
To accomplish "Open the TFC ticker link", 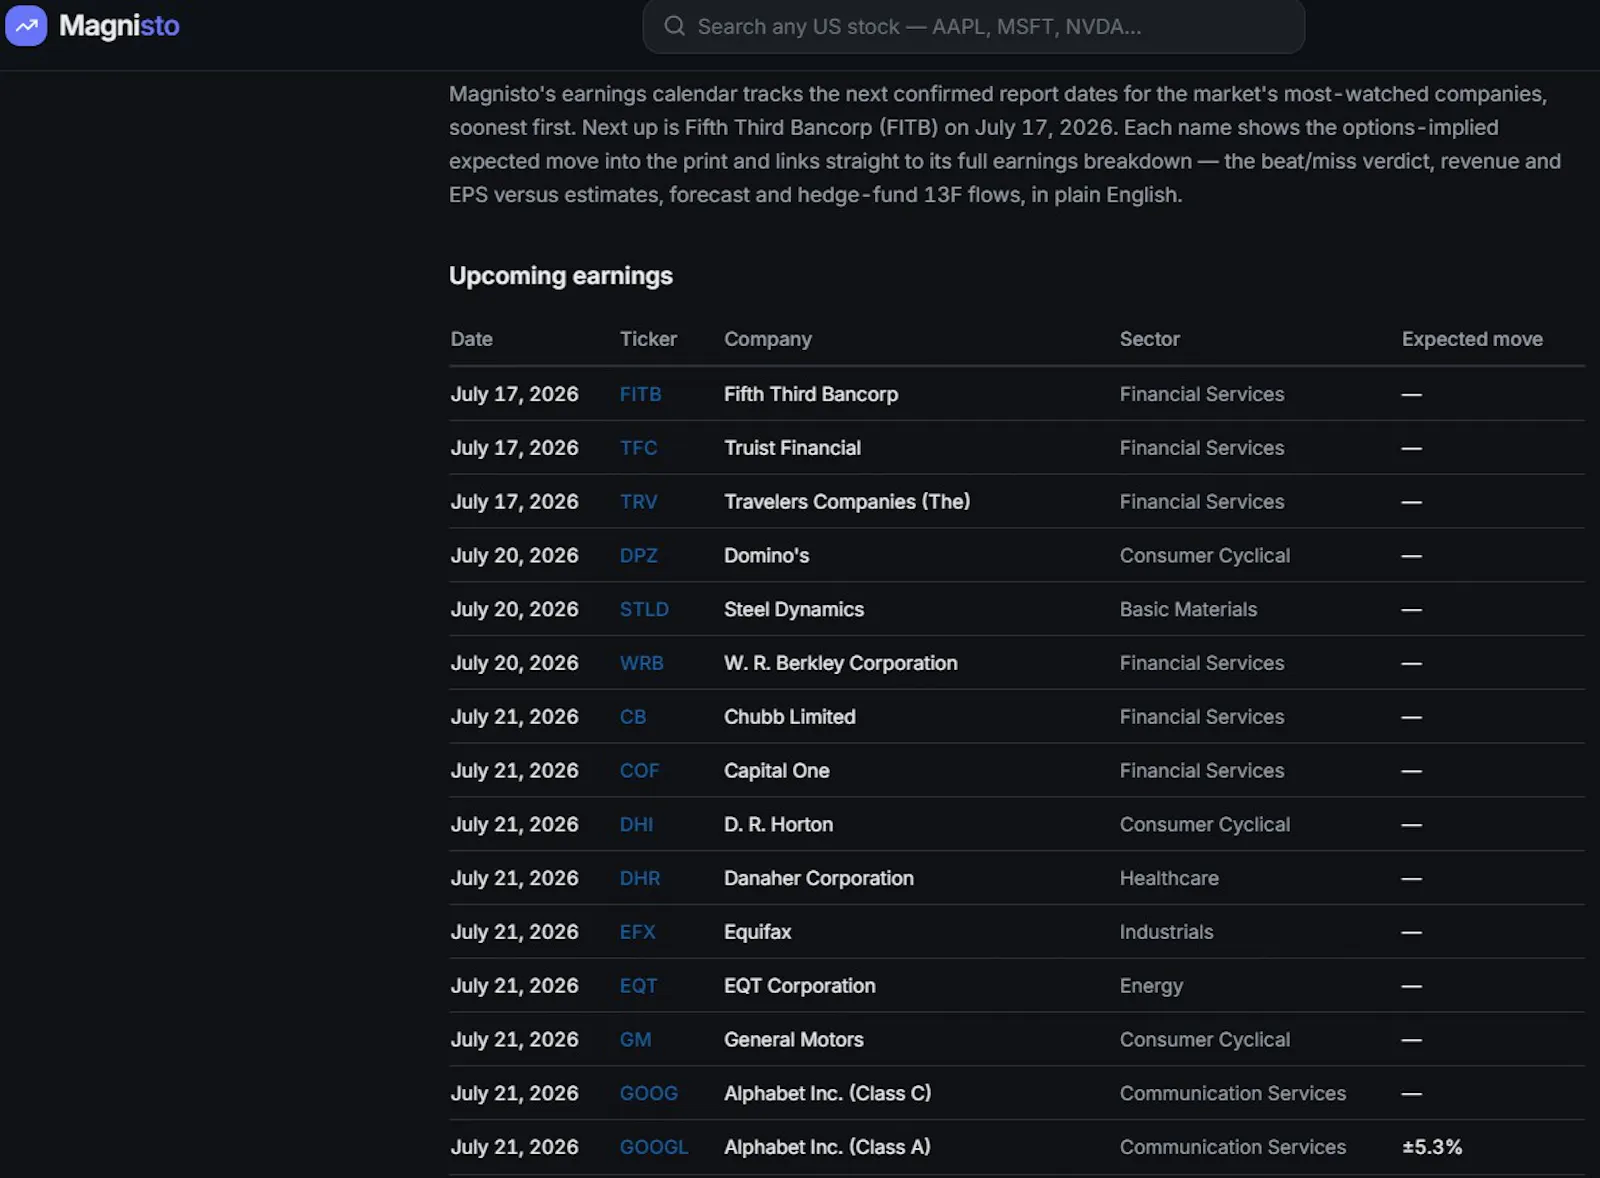I will pyautogui.click(x=638, y=448).
